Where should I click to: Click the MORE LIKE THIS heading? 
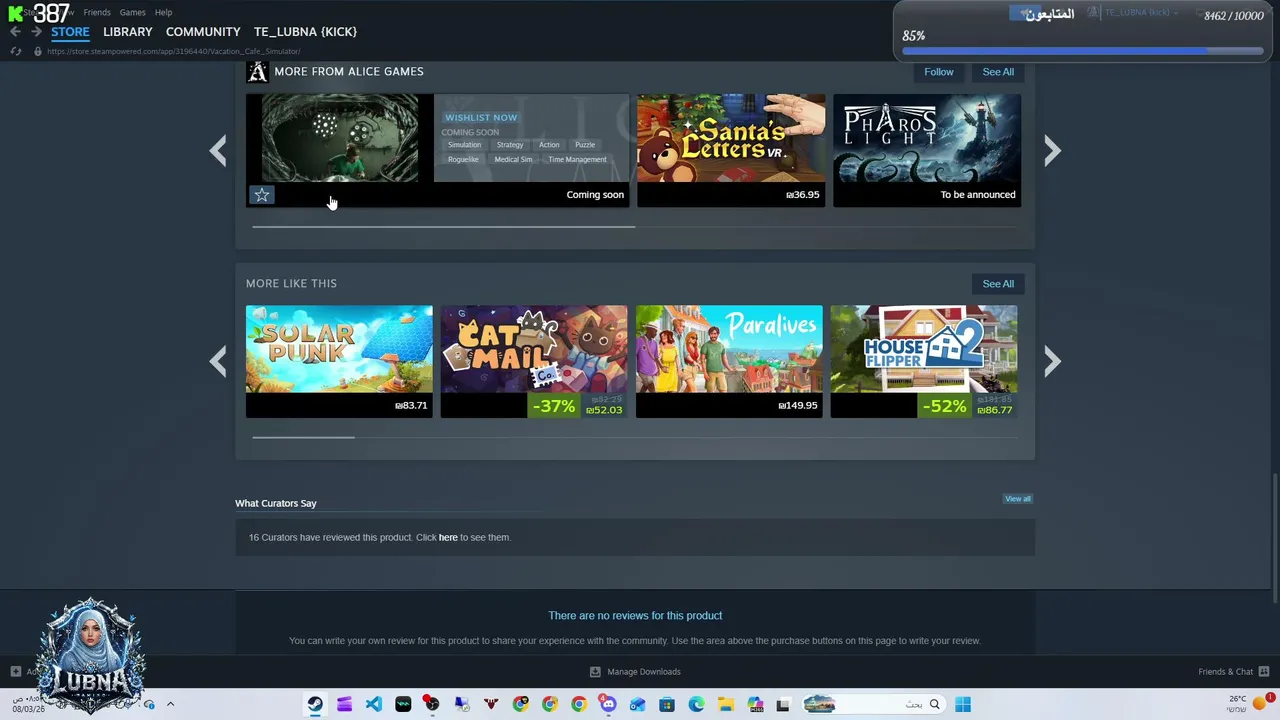point(291,284)
